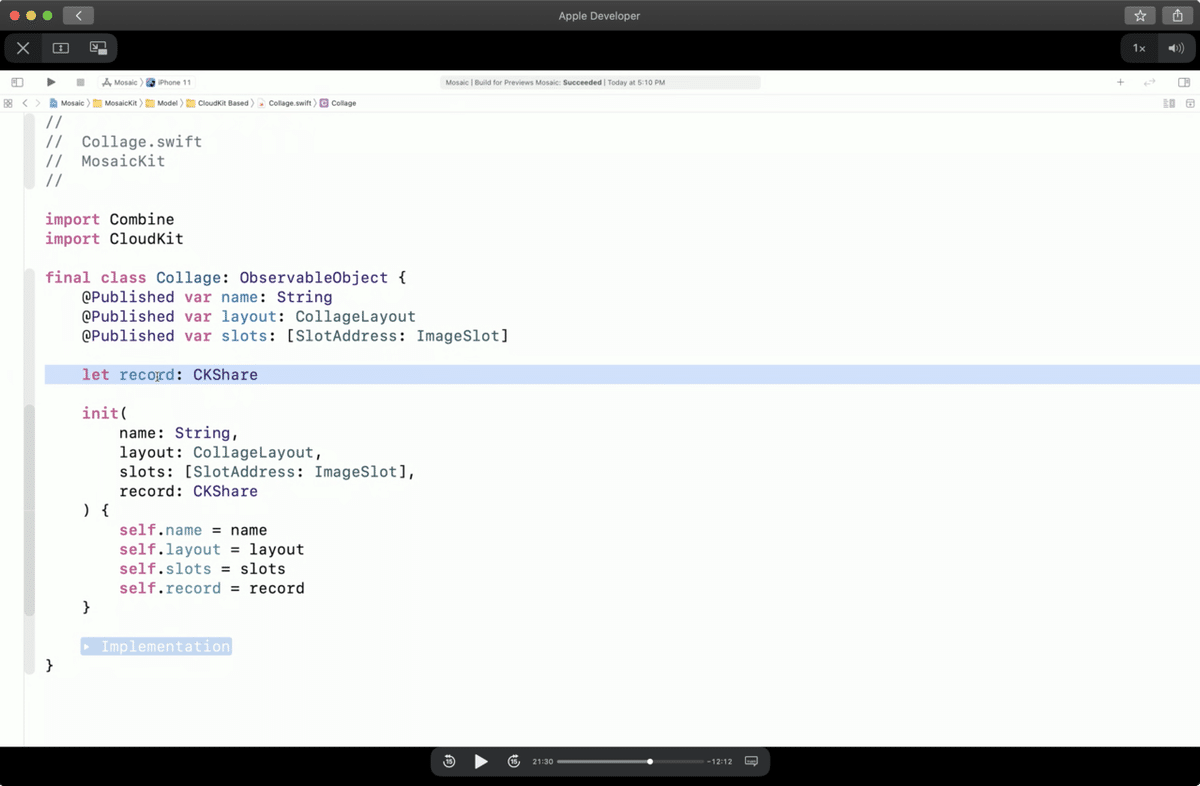This screenshot has height=786, width=1200.
Task: Click the "let record: CKShare" line
Action: click(x=170, y=375)
